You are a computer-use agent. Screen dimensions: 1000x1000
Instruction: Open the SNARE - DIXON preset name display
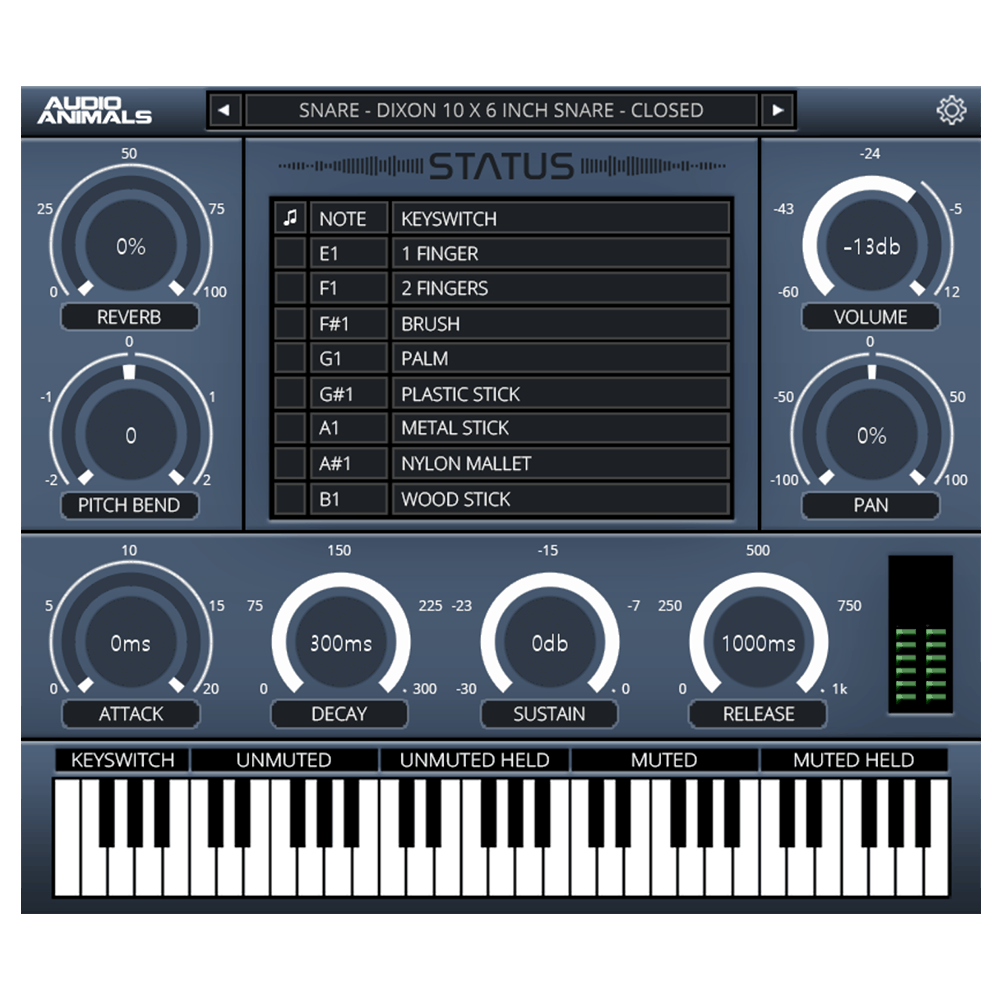click(500, 110)
